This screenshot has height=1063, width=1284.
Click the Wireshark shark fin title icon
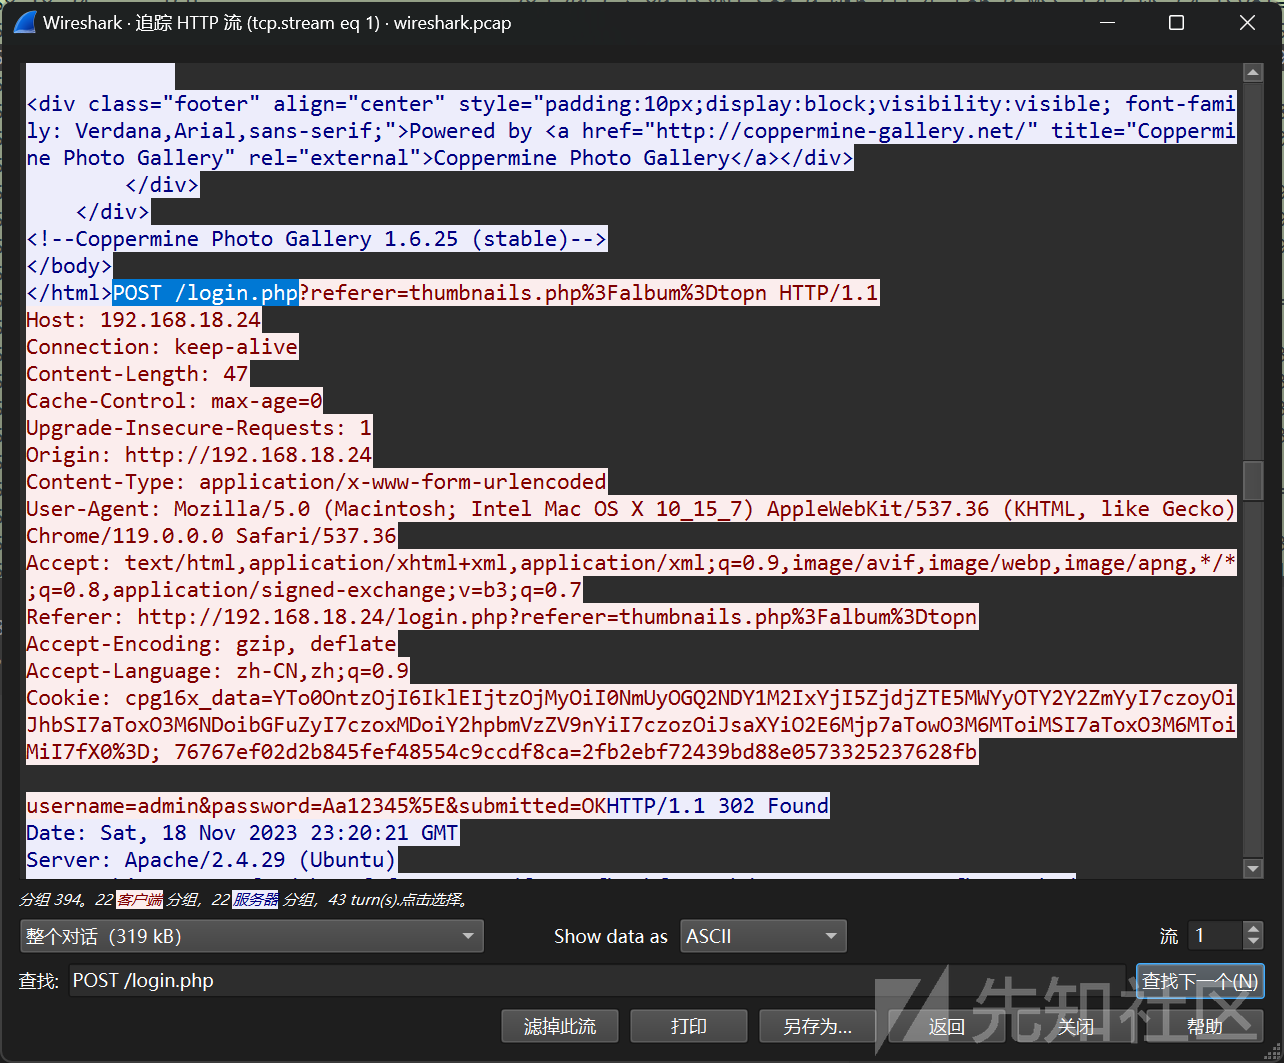point(23,23)
